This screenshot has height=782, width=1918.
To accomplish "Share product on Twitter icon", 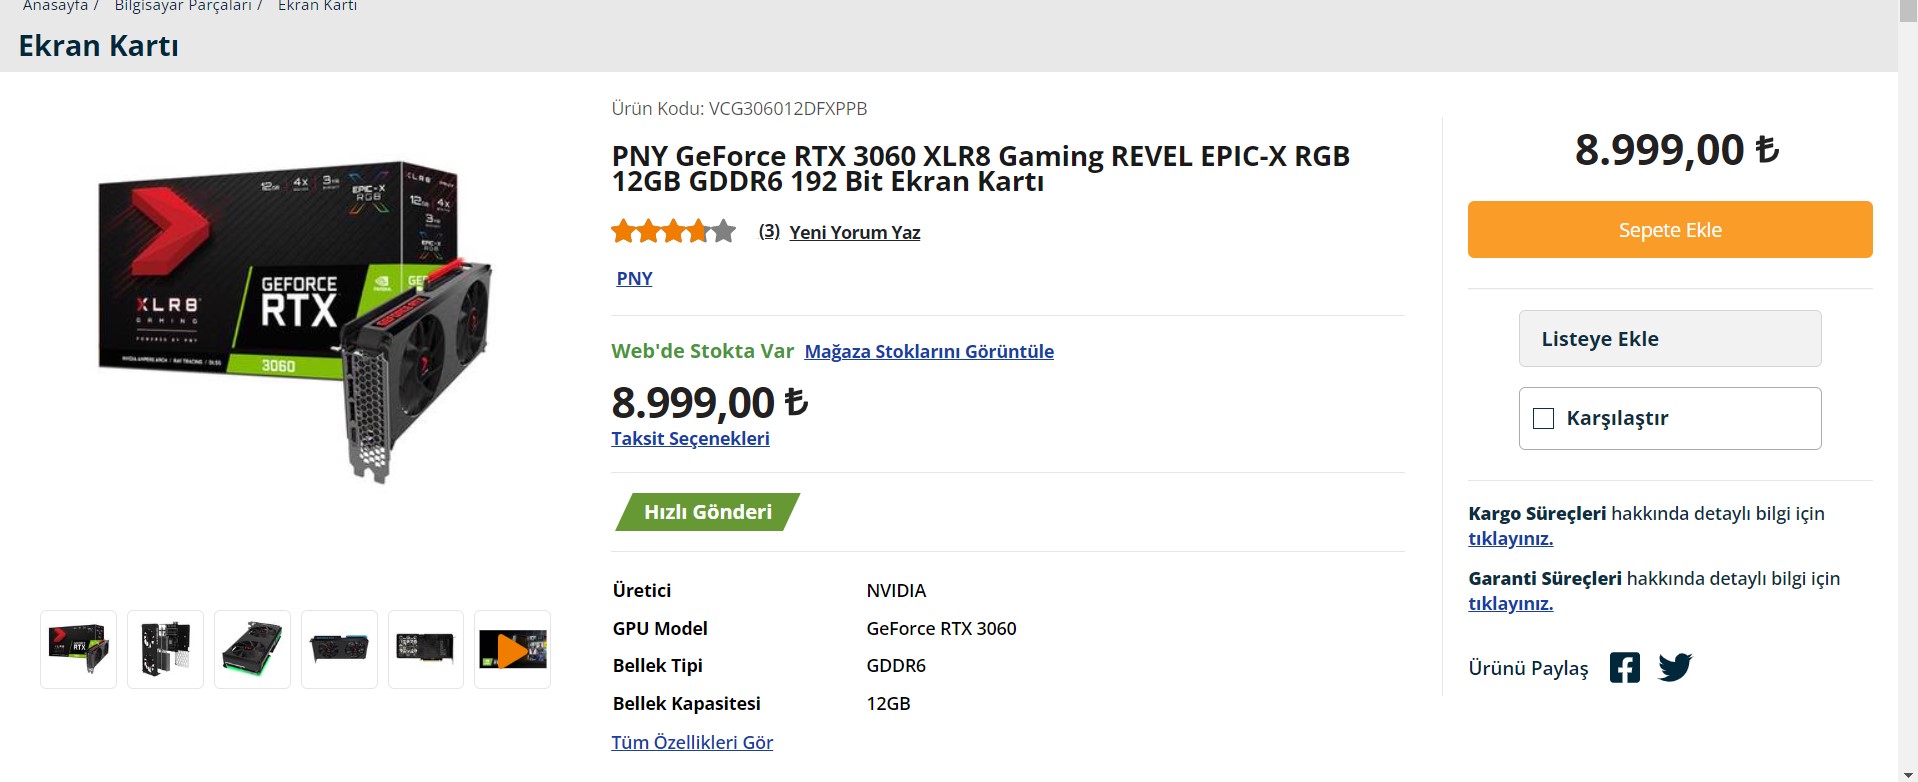I will click(x=1675, y=667).
